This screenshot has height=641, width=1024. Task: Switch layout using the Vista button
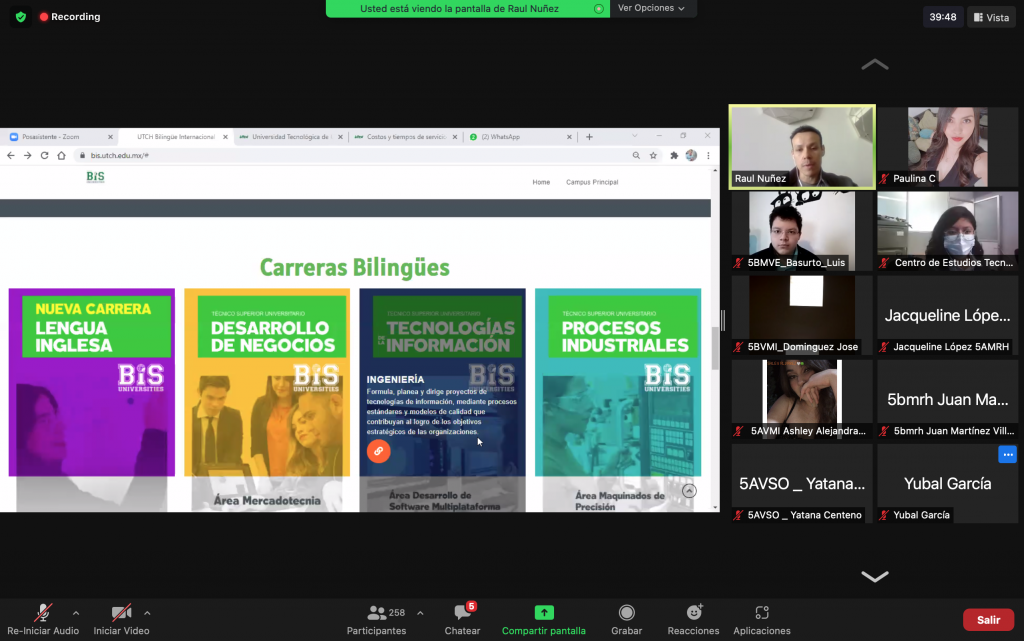click(990, 17)
